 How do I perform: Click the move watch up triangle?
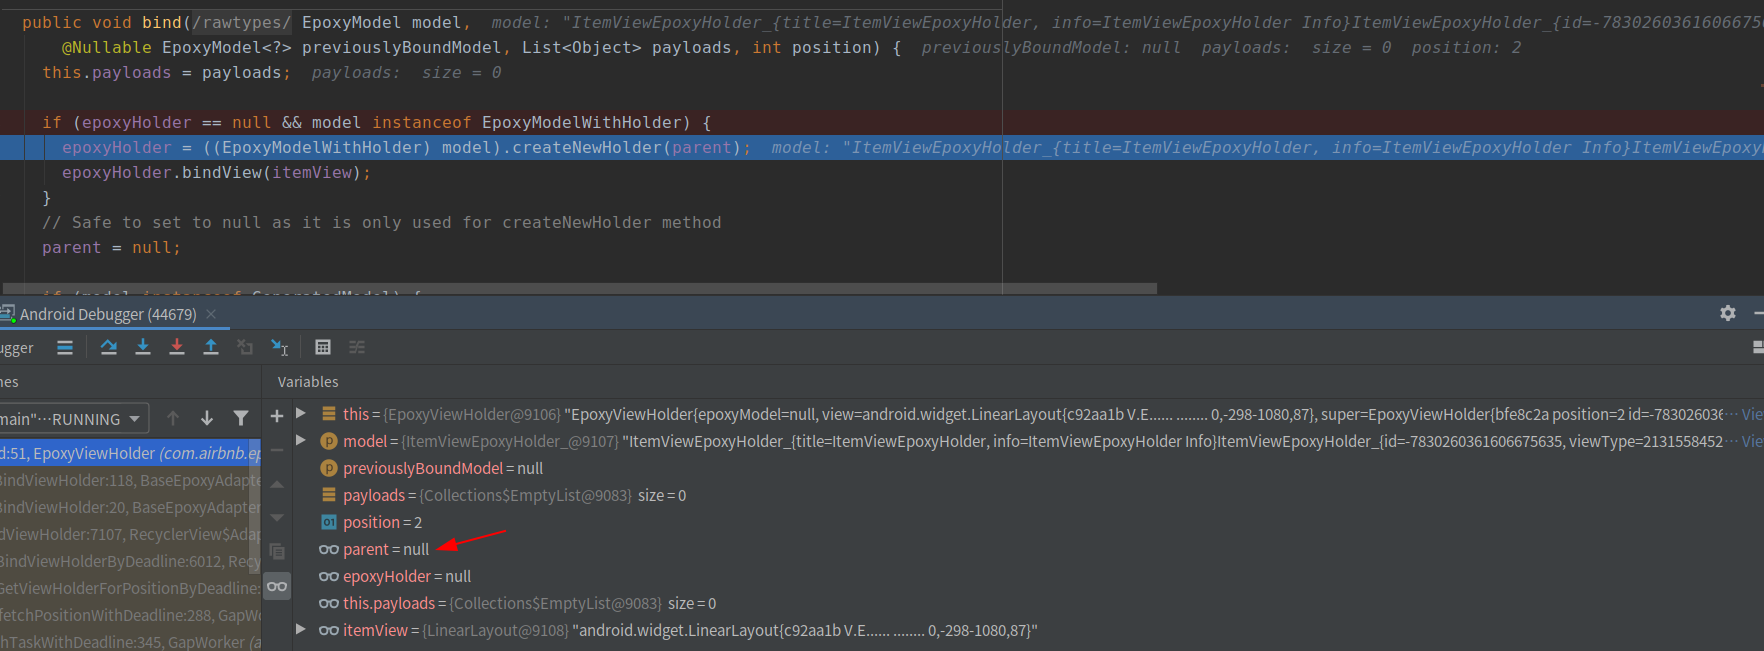coord(277,484)
